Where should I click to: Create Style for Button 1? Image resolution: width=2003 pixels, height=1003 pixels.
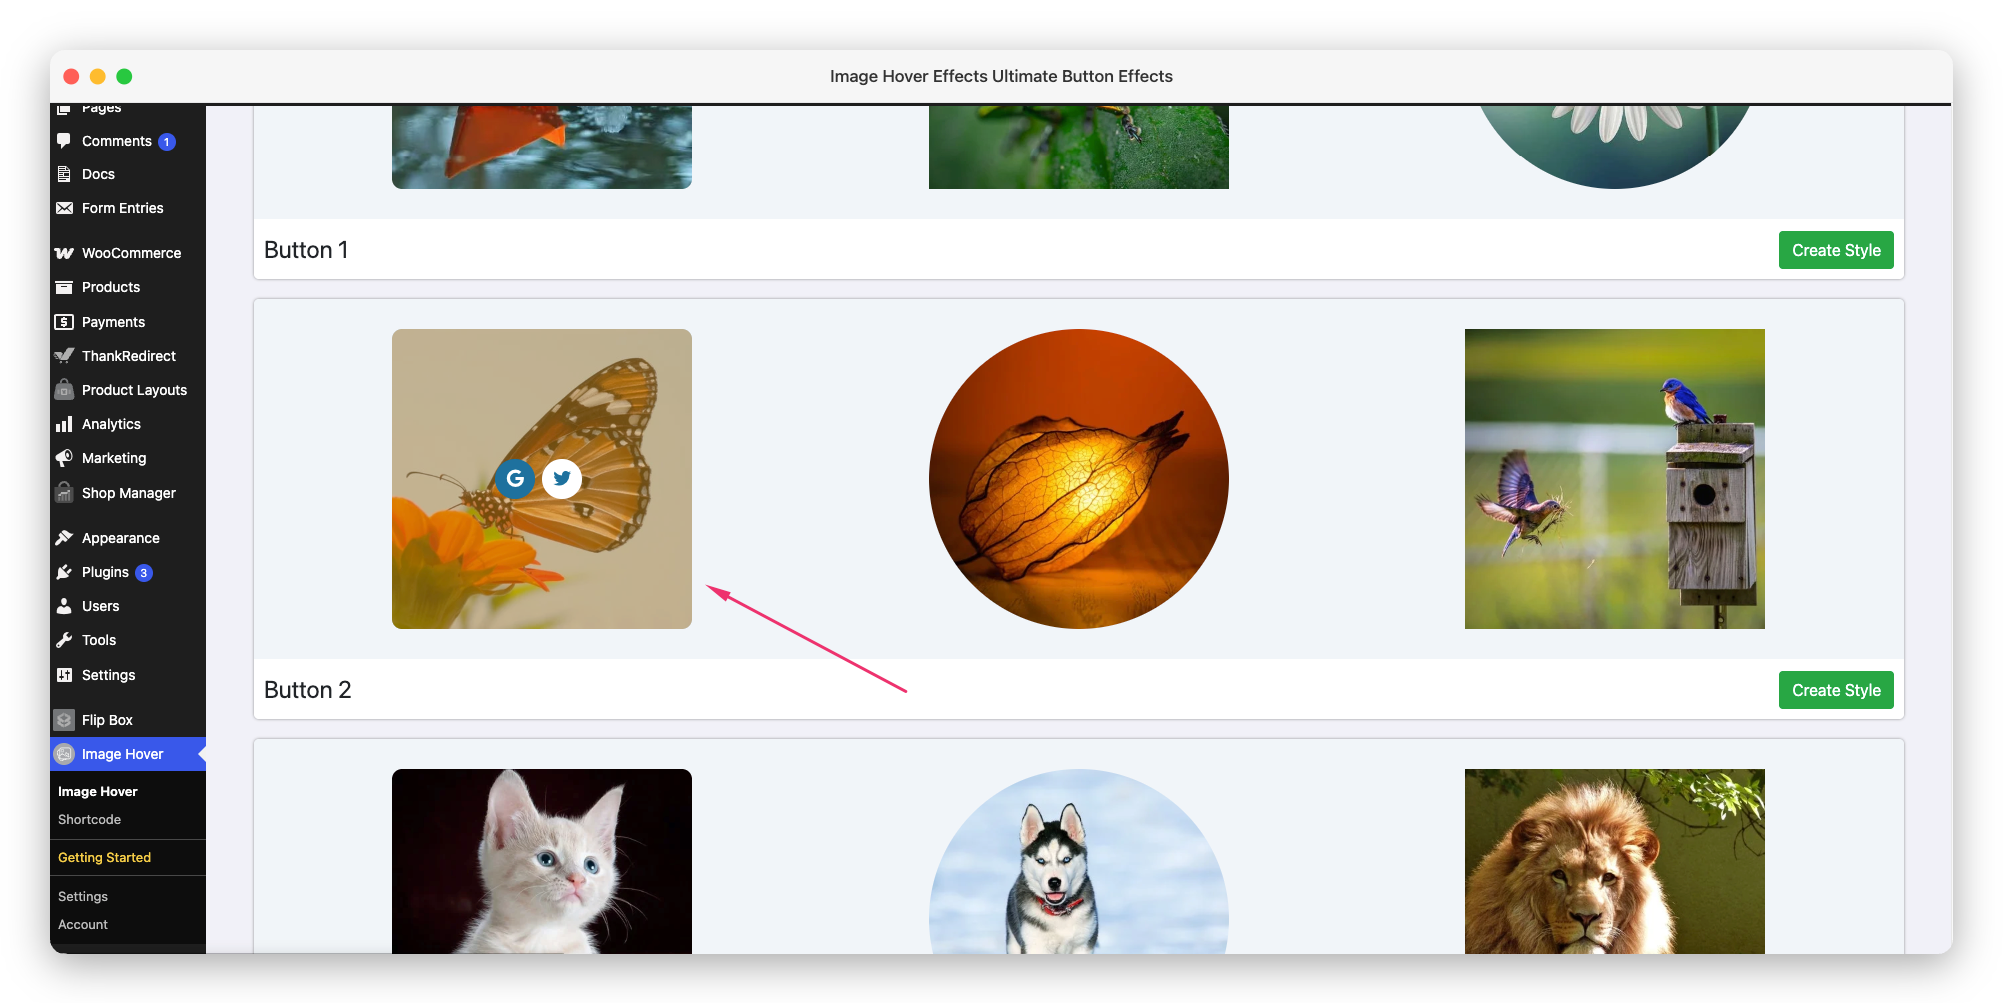1836,250
